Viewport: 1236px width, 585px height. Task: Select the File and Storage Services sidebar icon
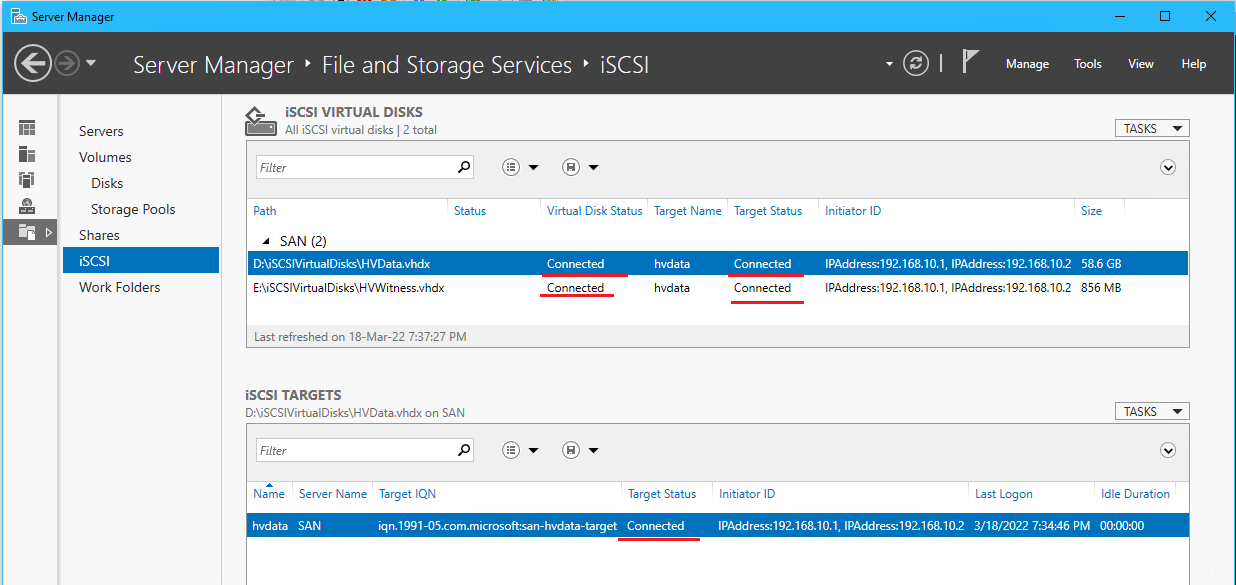[x=27, y=232]
